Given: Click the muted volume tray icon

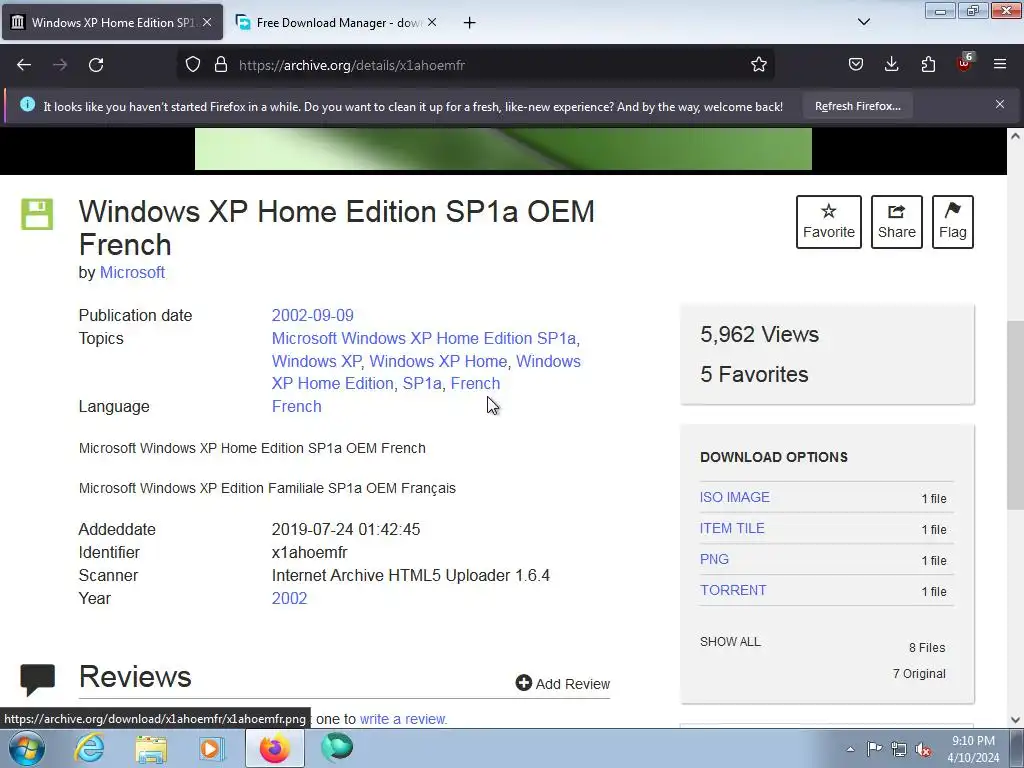Looking at the screenshot, I should tap(923, 749).
